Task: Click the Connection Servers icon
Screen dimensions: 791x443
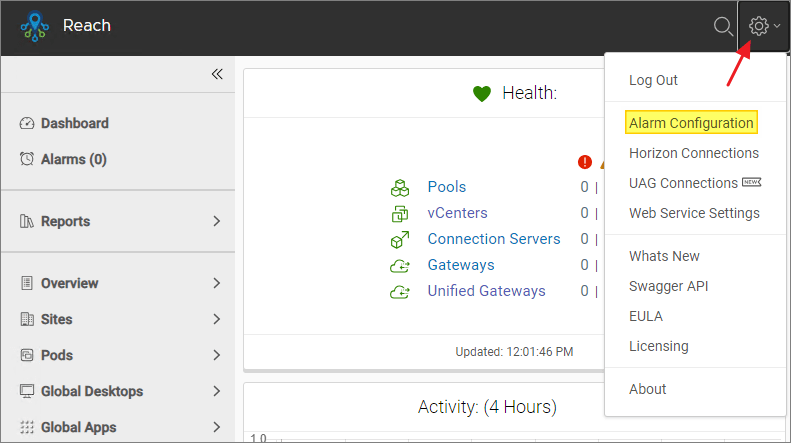Action: click(400, 239)
